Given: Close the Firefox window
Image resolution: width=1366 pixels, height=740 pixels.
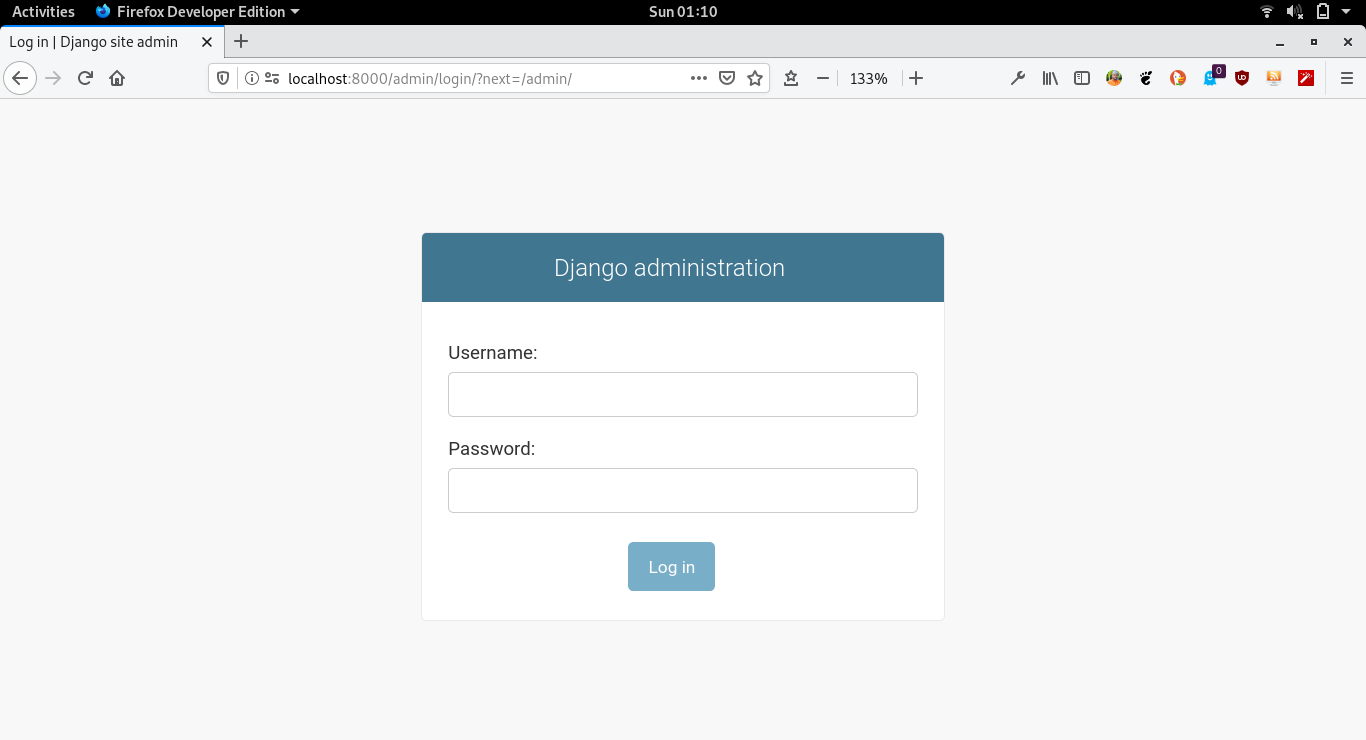Looking at the screenshot, I should click(x=1348, y=42).
